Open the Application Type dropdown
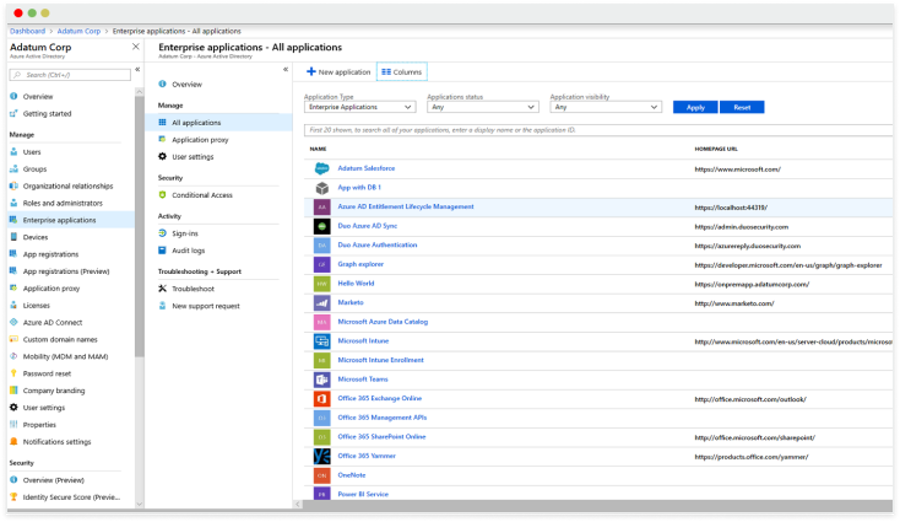Image resolution: width=900 pixels, height=521 pixels. [x=359, y=107]
